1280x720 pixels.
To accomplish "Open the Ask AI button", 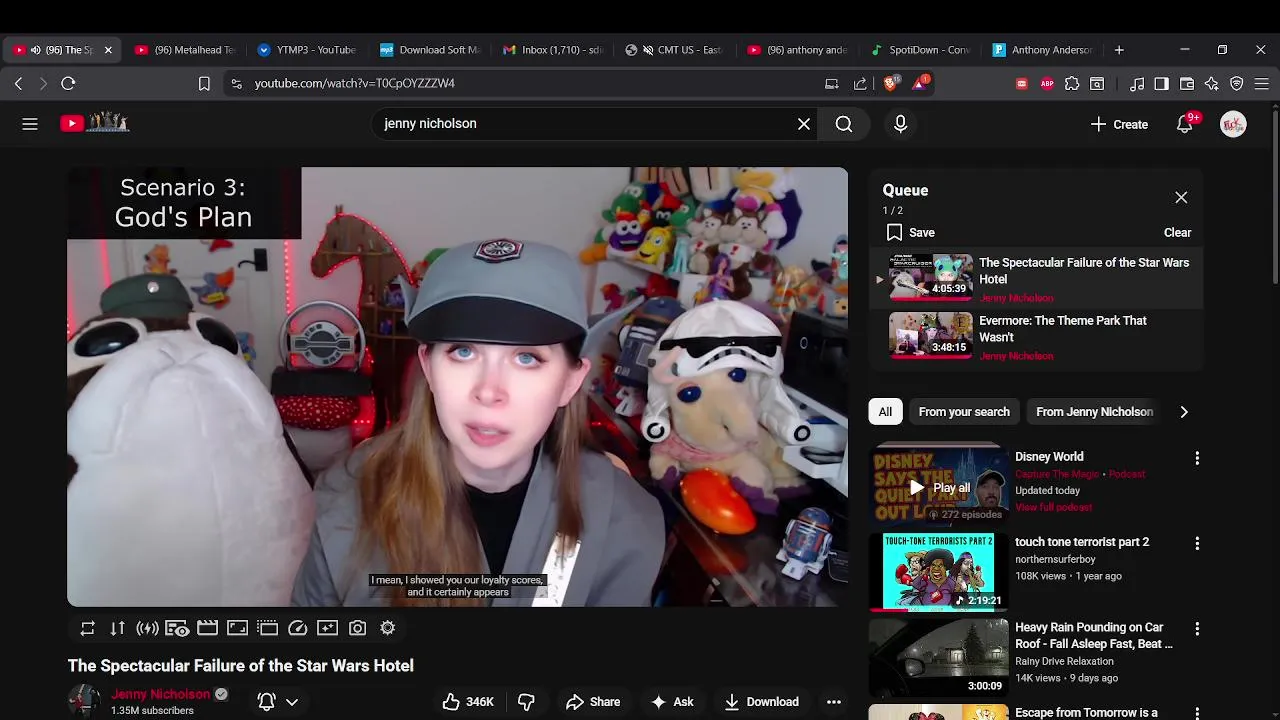I will (672, 702).
